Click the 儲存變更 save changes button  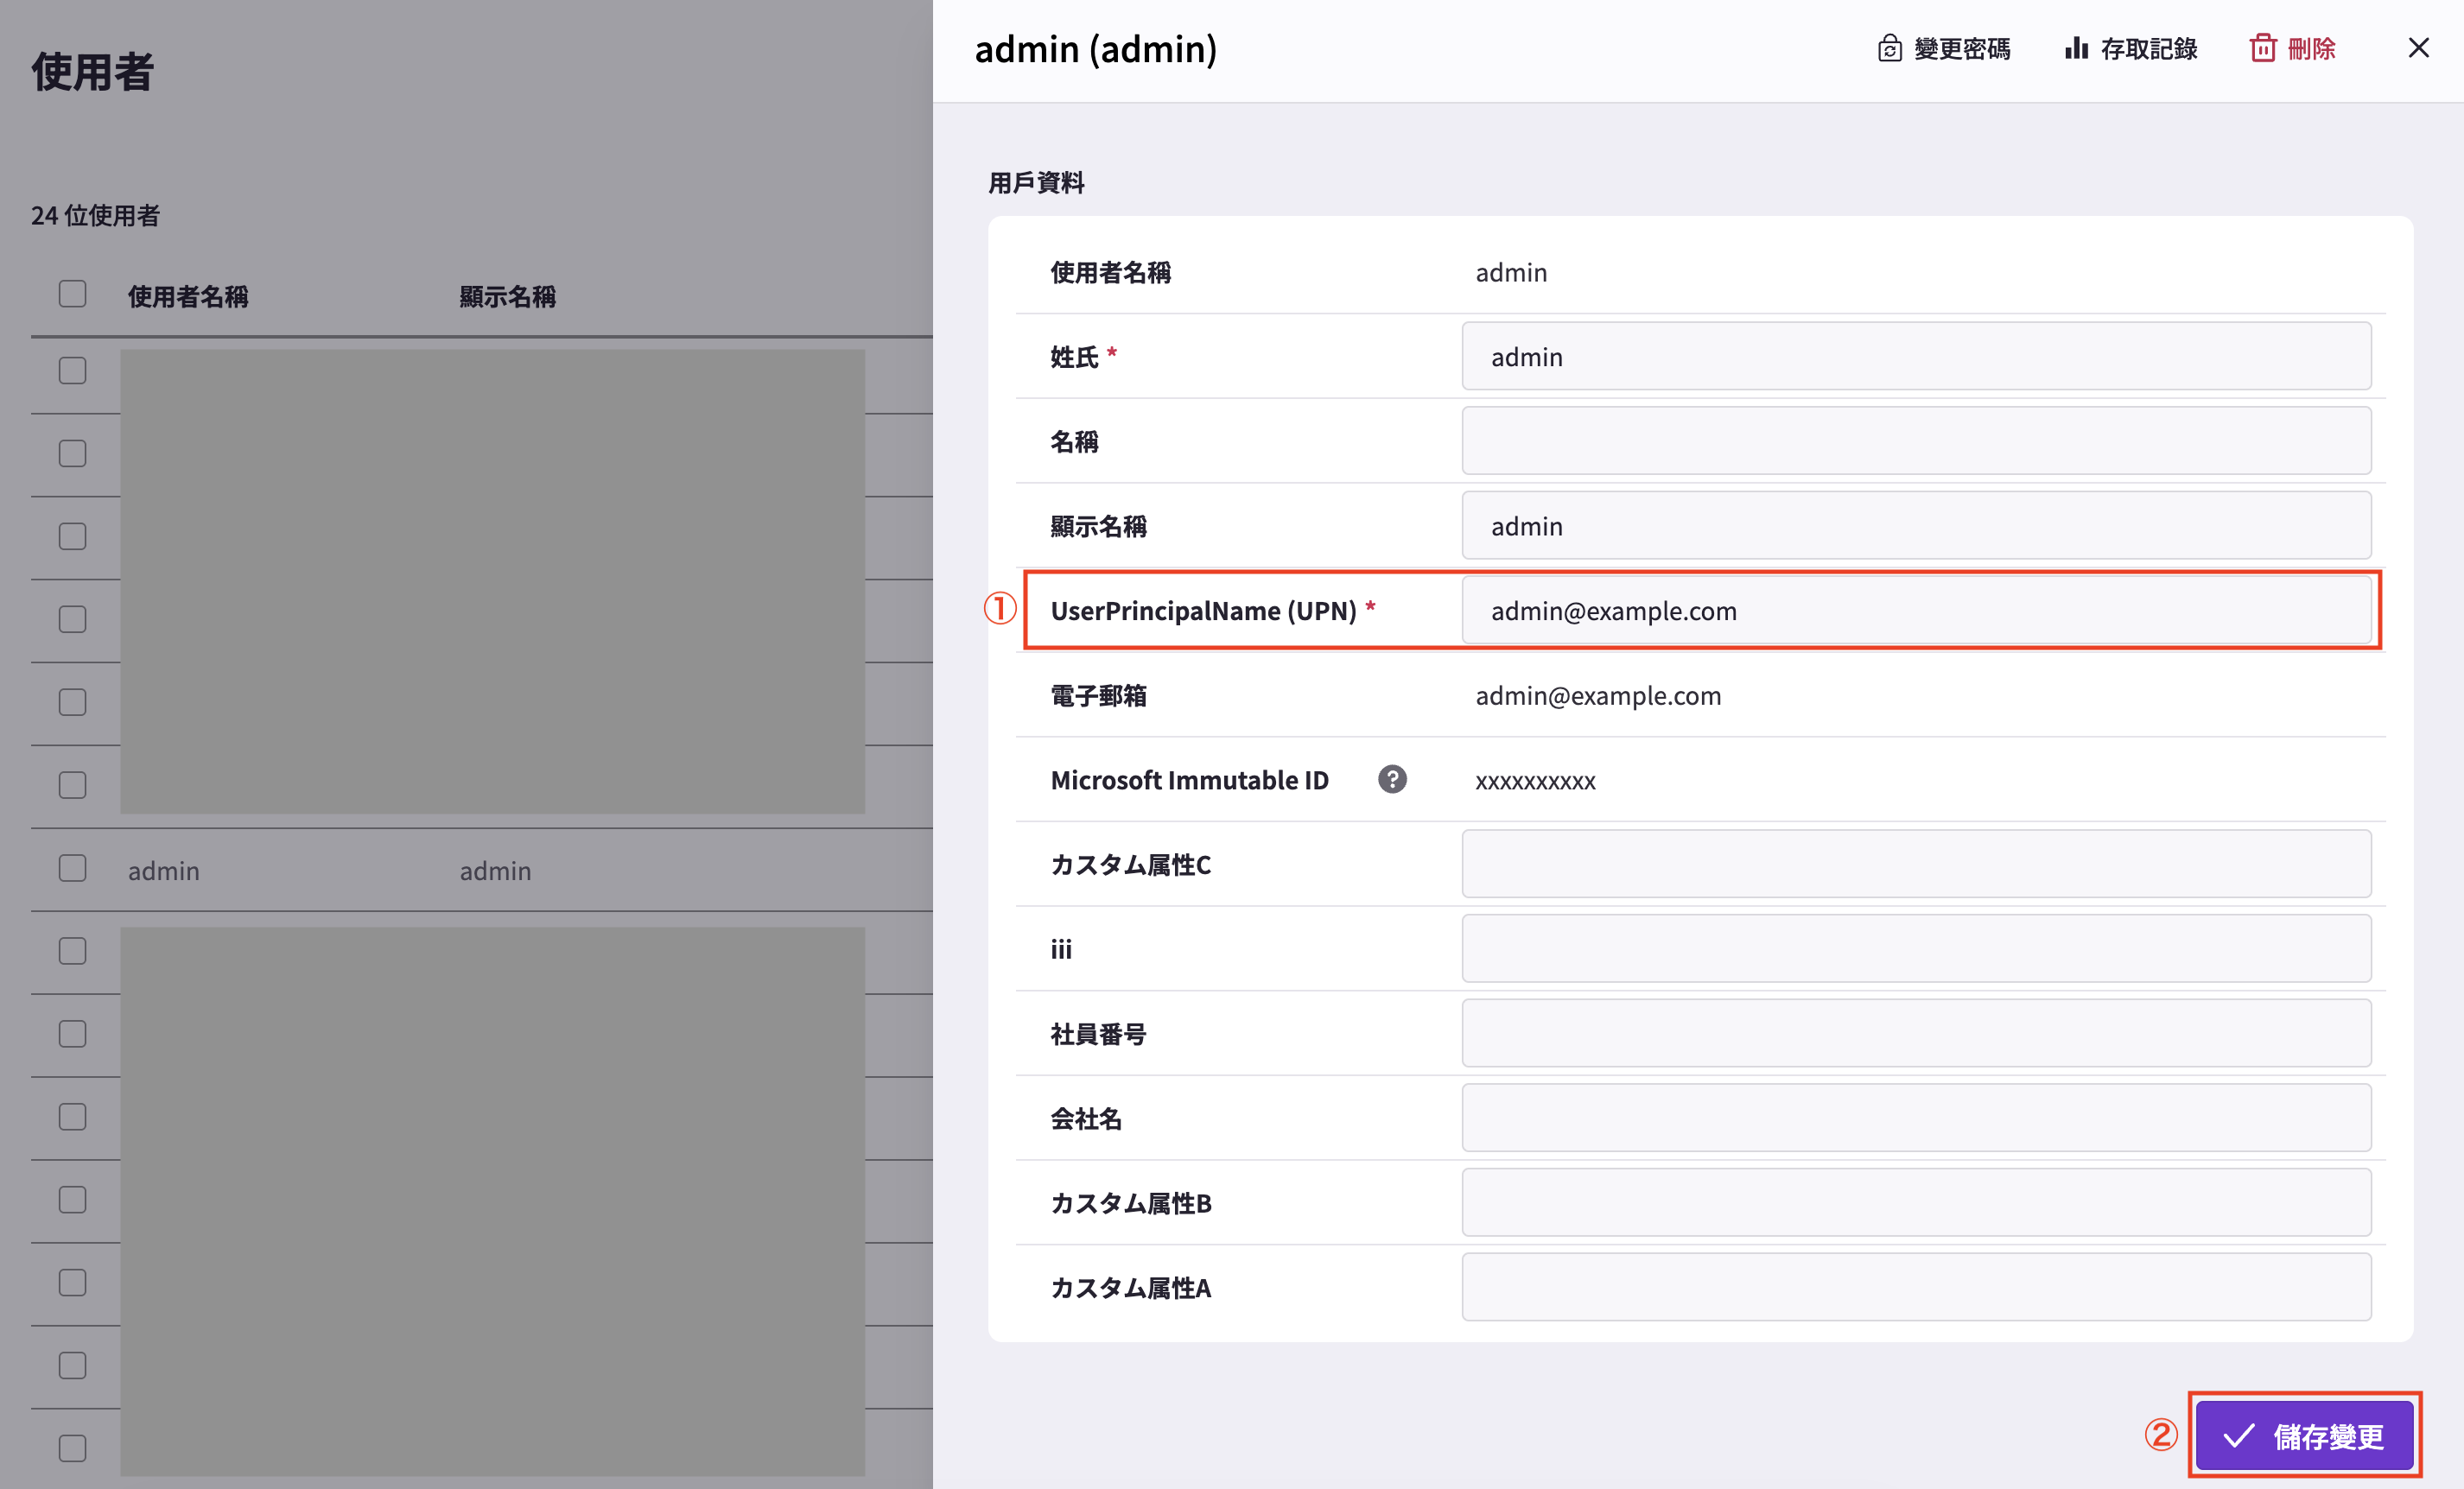coord(2304,1435)
